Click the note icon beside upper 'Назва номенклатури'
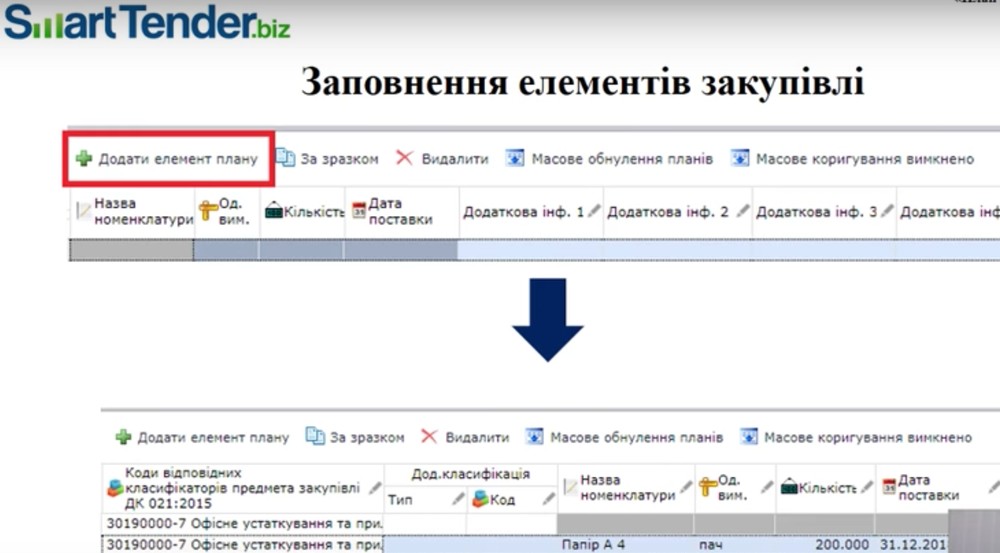This screenshot has width=1000, height=553. (84, 211)
